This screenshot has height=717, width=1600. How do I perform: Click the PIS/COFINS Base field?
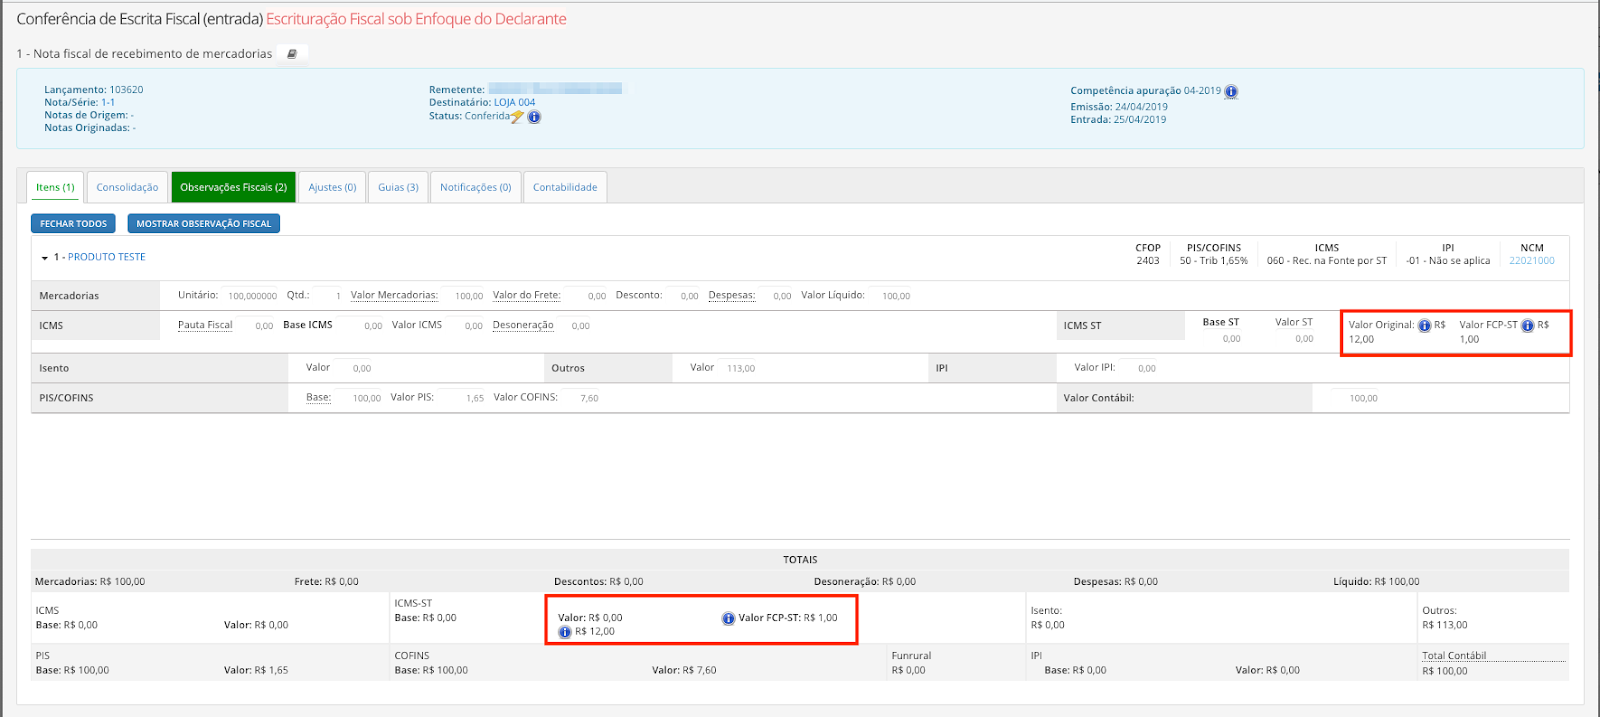[360, 398]
